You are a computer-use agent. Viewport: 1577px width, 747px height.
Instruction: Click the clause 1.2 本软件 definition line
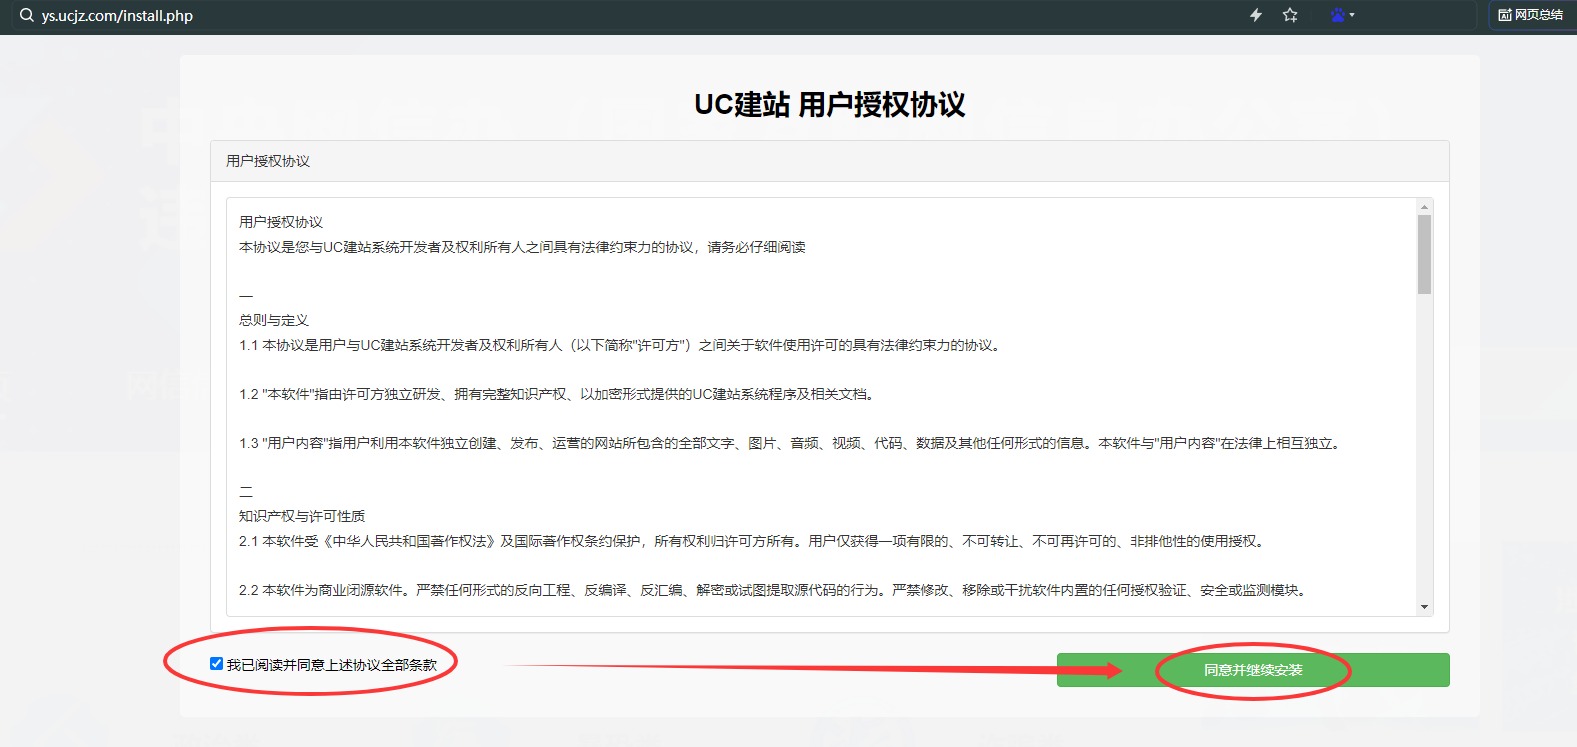tap(557, 394)
